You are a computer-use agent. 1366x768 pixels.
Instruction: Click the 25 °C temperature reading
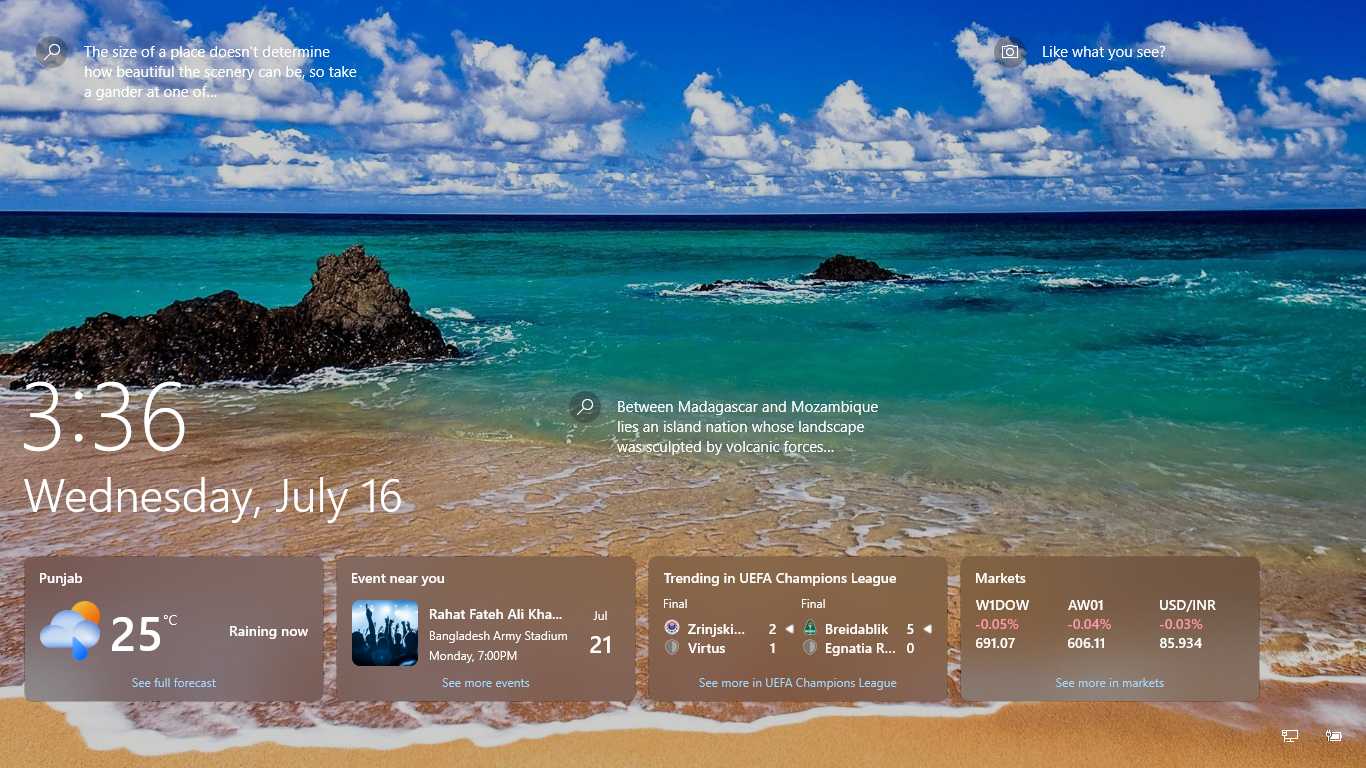(144, 633)
